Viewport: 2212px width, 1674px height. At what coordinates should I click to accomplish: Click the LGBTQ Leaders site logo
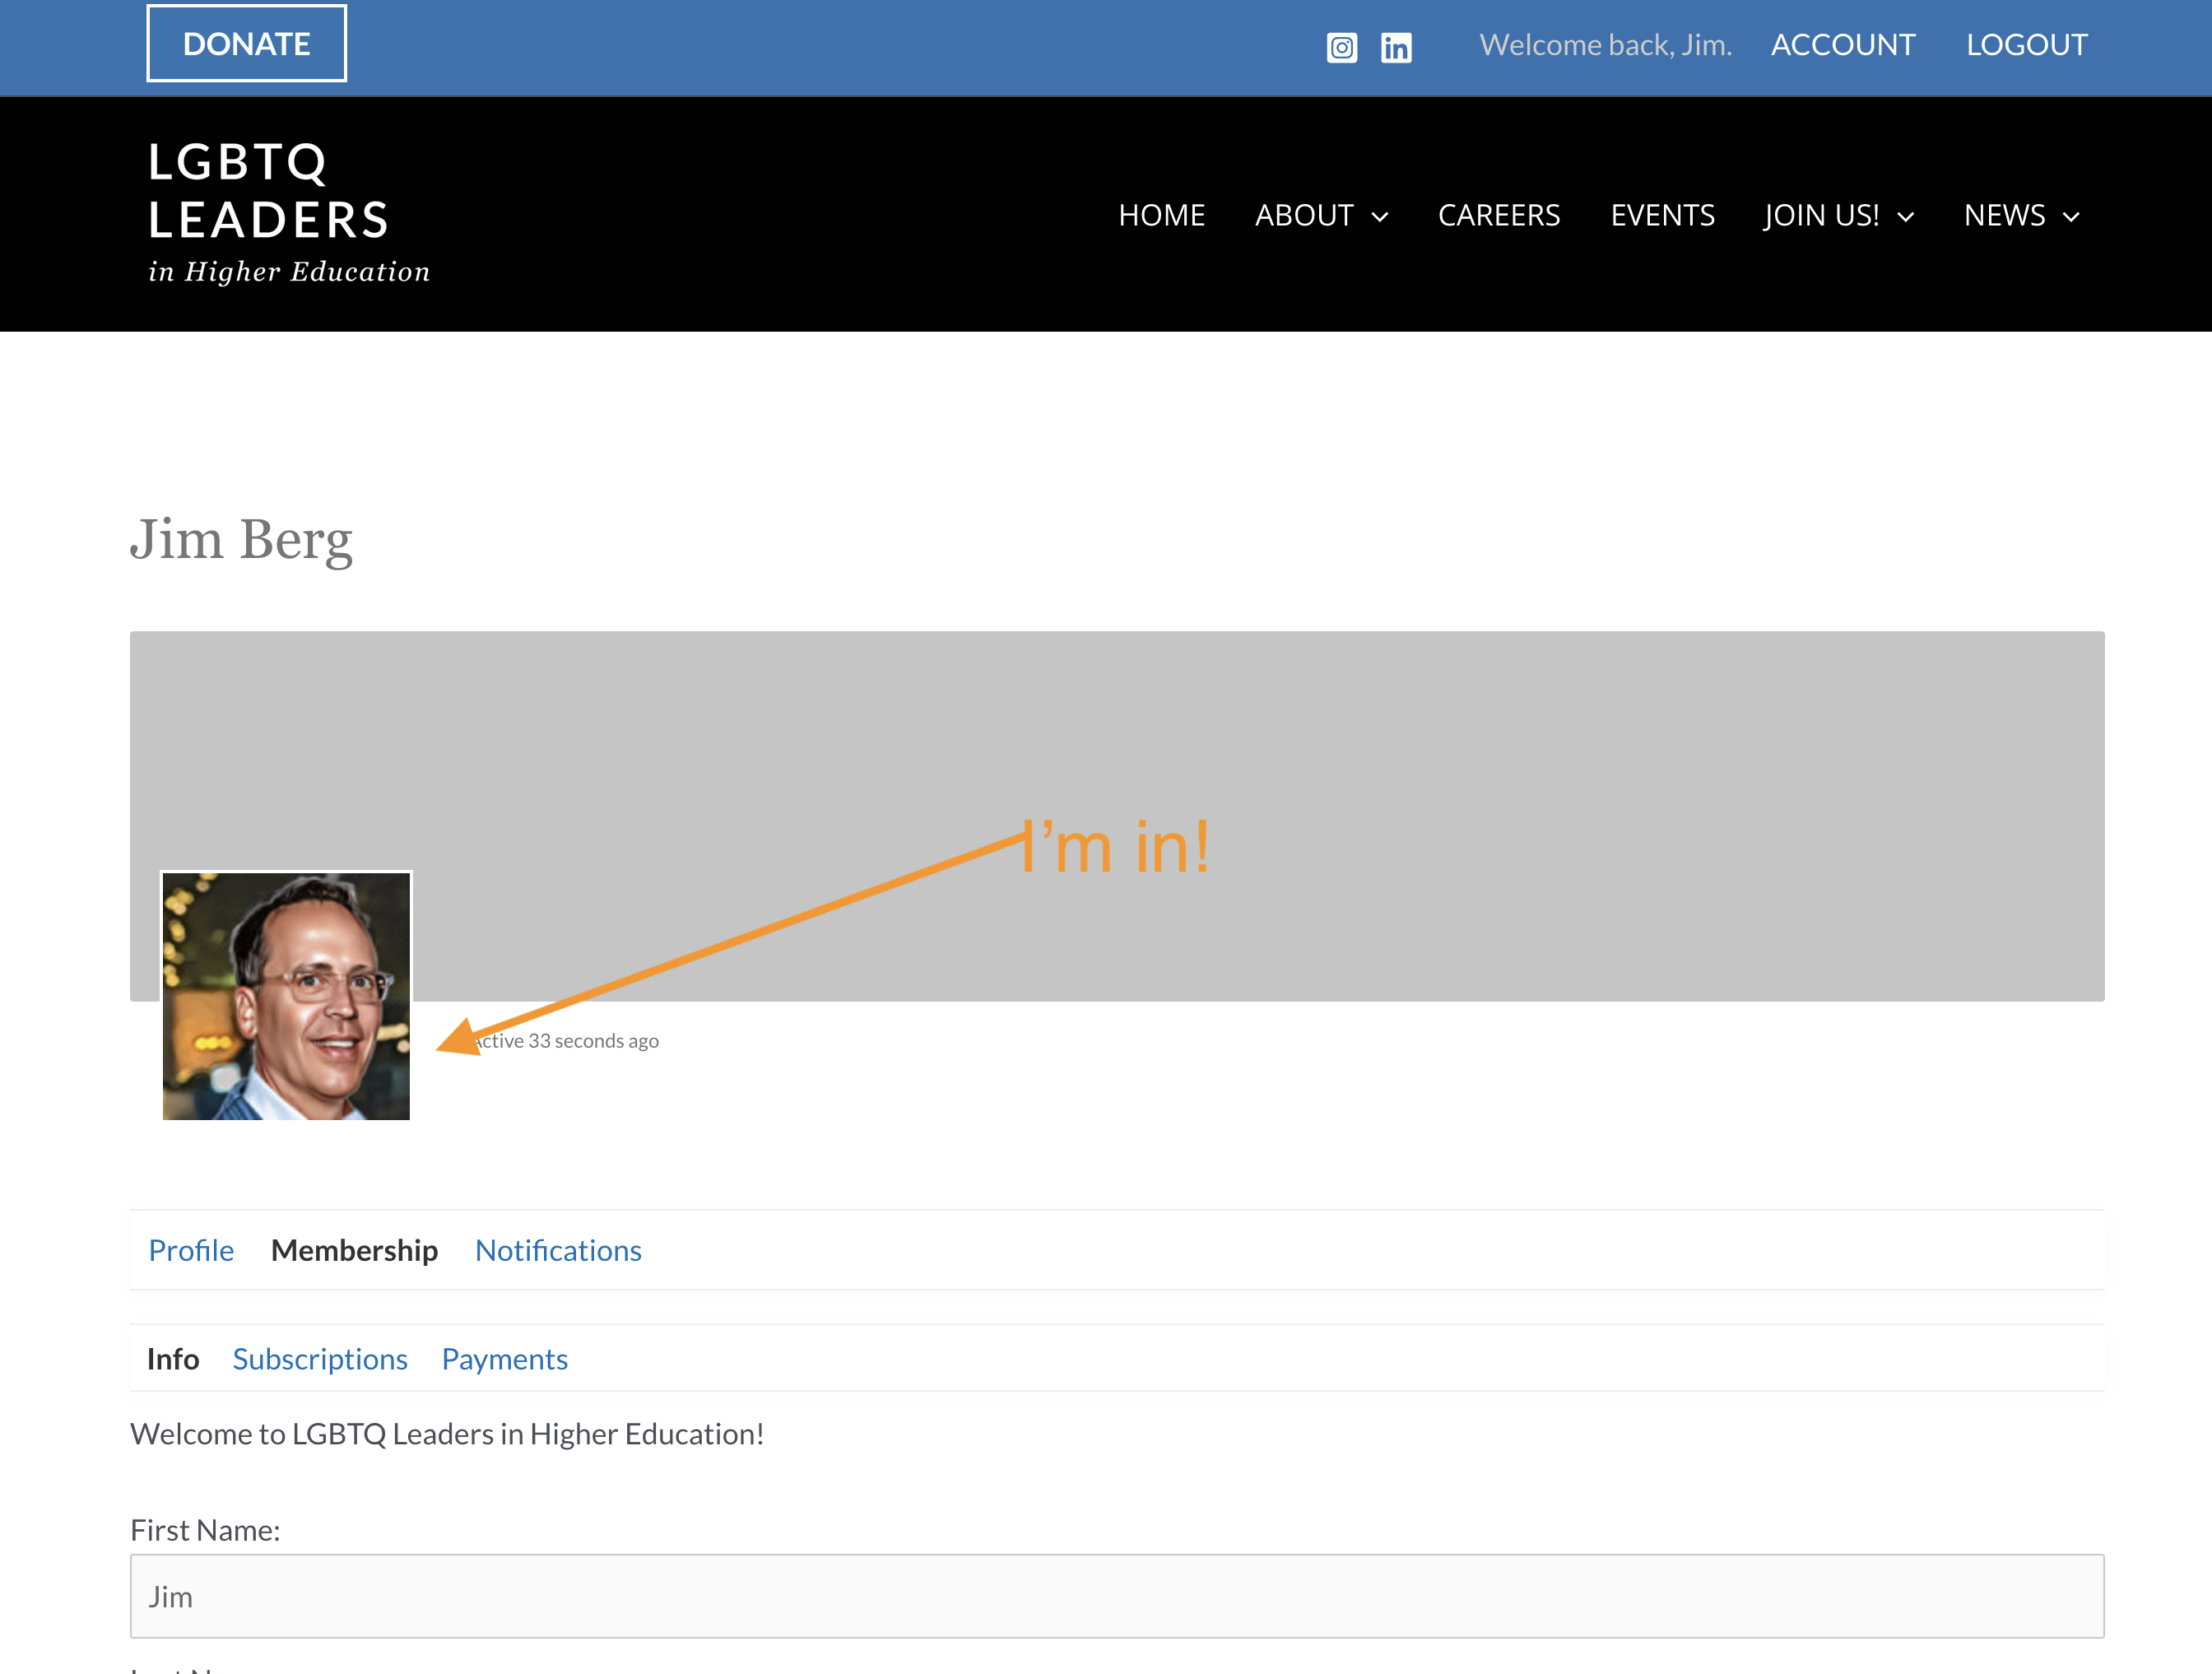click(289, 212)
